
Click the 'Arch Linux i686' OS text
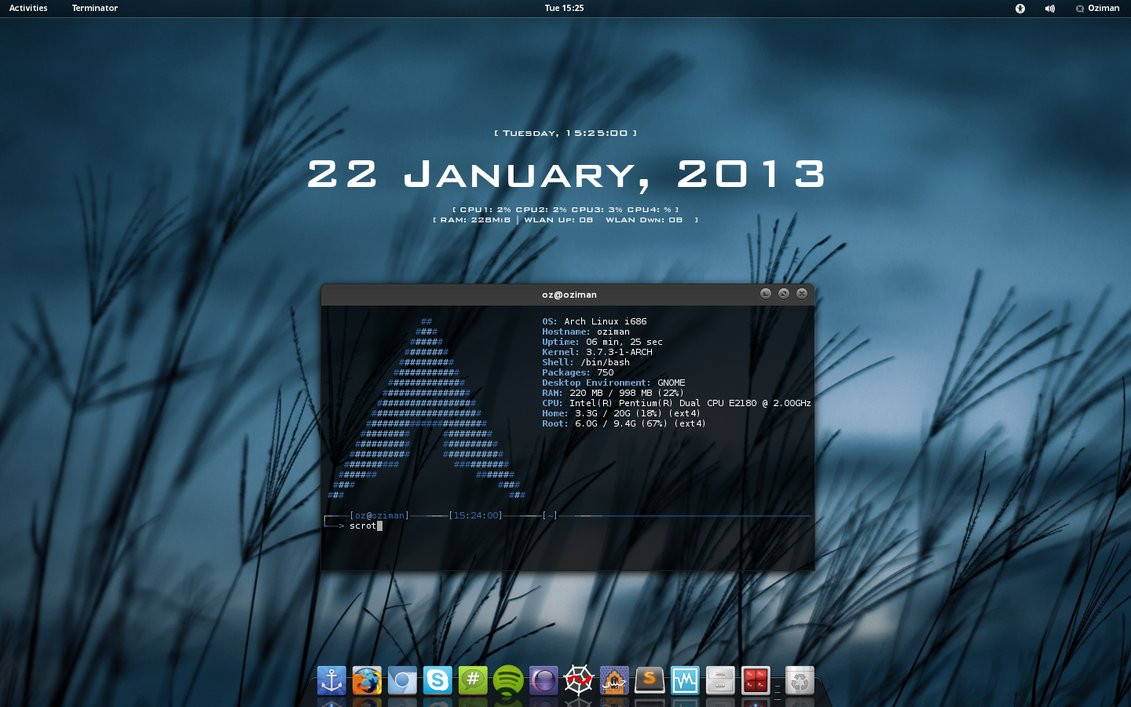(x=605, y=322)
